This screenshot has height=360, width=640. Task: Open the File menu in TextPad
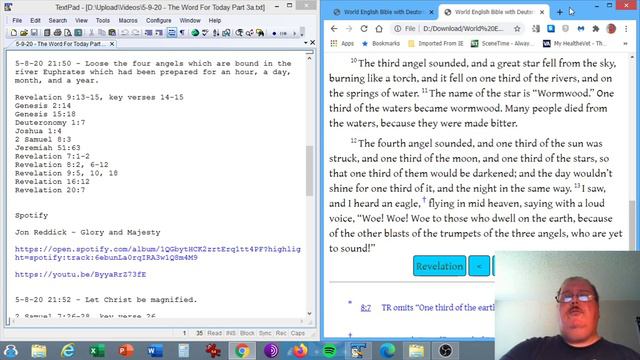[17, 20]
